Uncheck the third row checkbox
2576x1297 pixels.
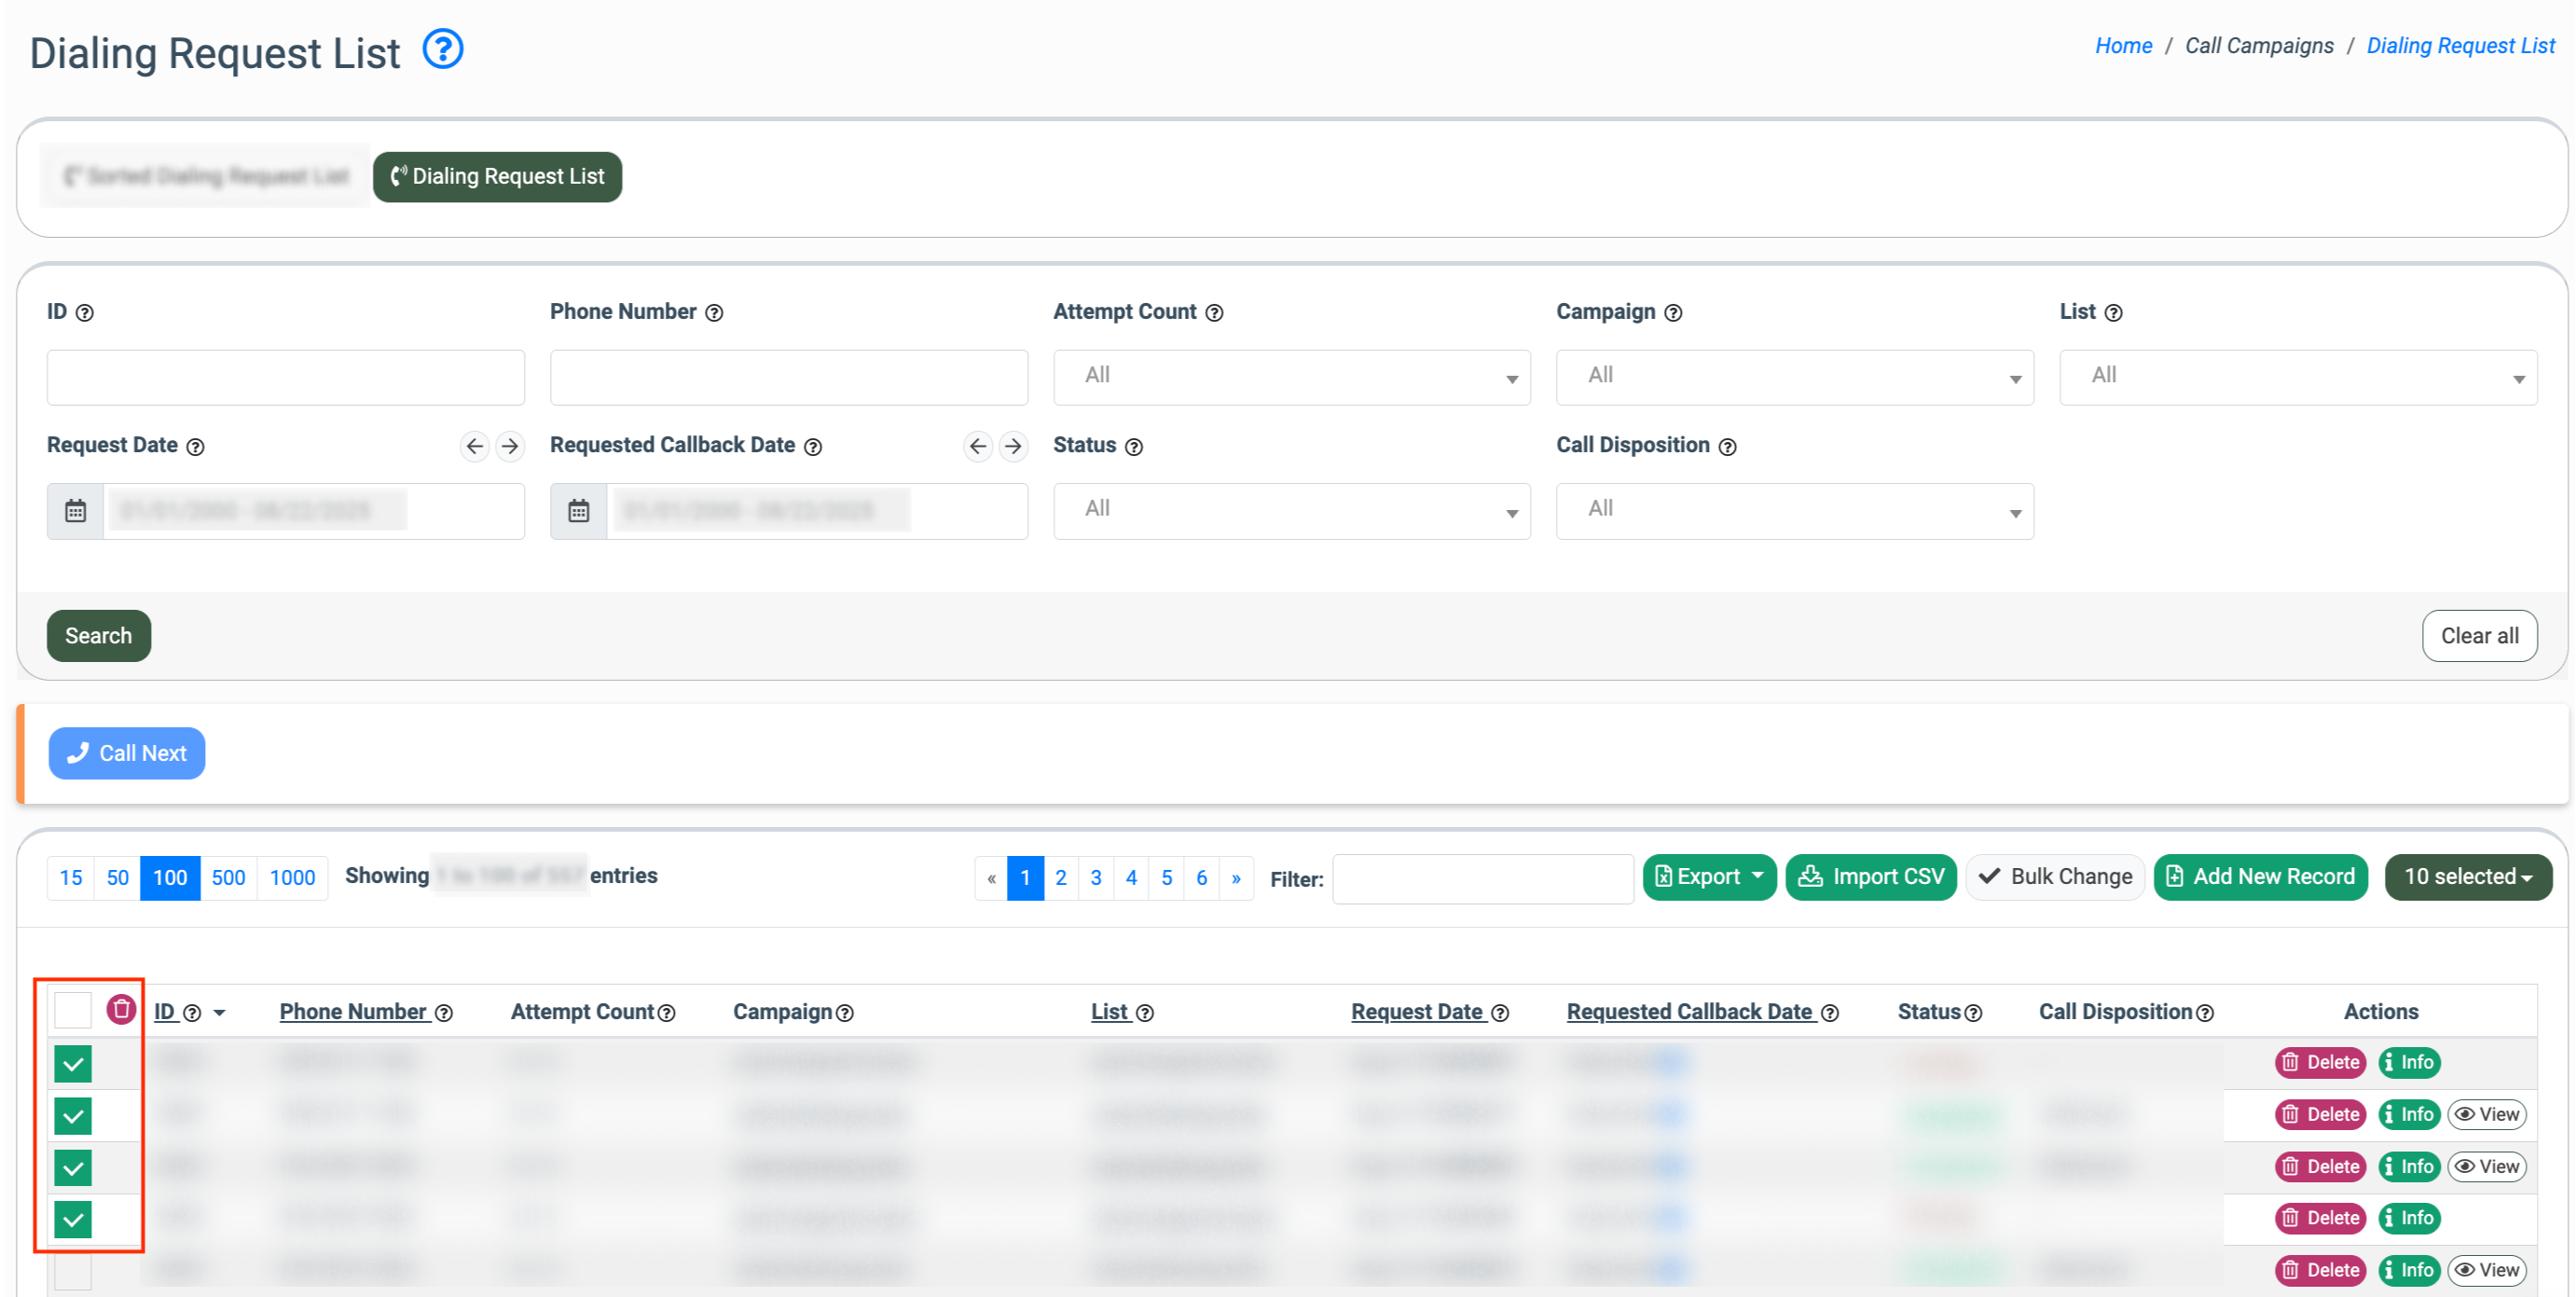coord(73,1168)
